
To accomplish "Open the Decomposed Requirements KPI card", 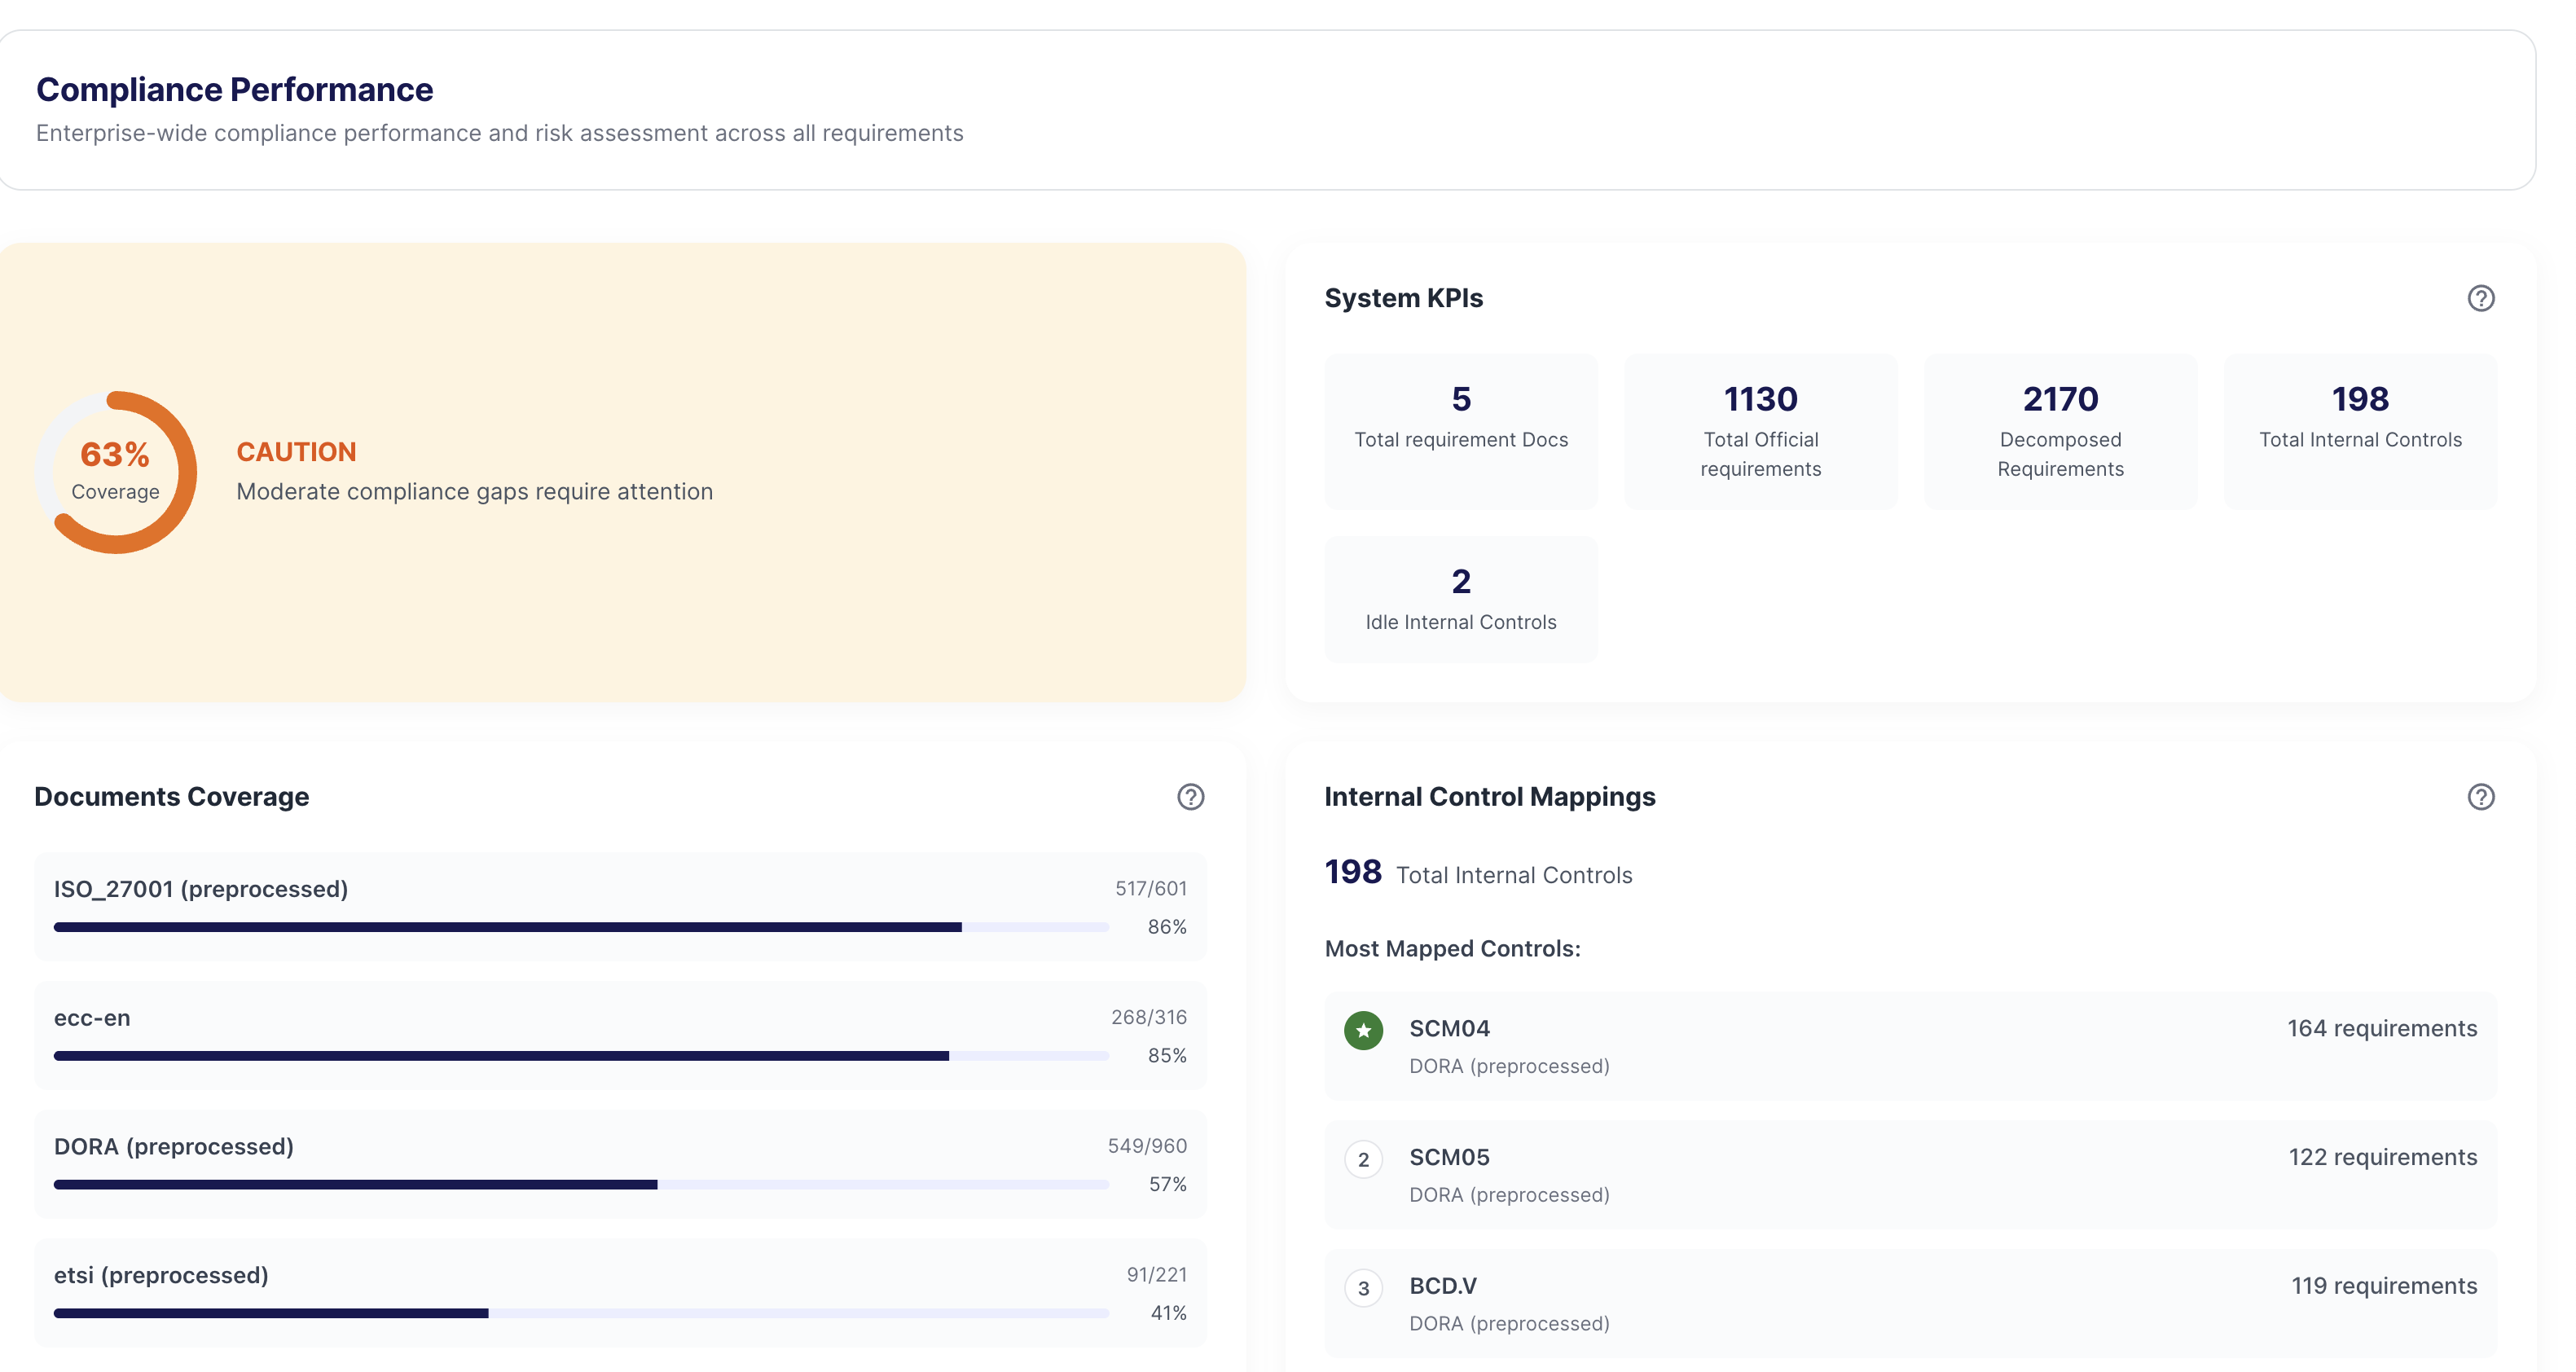I will click(2060, 430).
